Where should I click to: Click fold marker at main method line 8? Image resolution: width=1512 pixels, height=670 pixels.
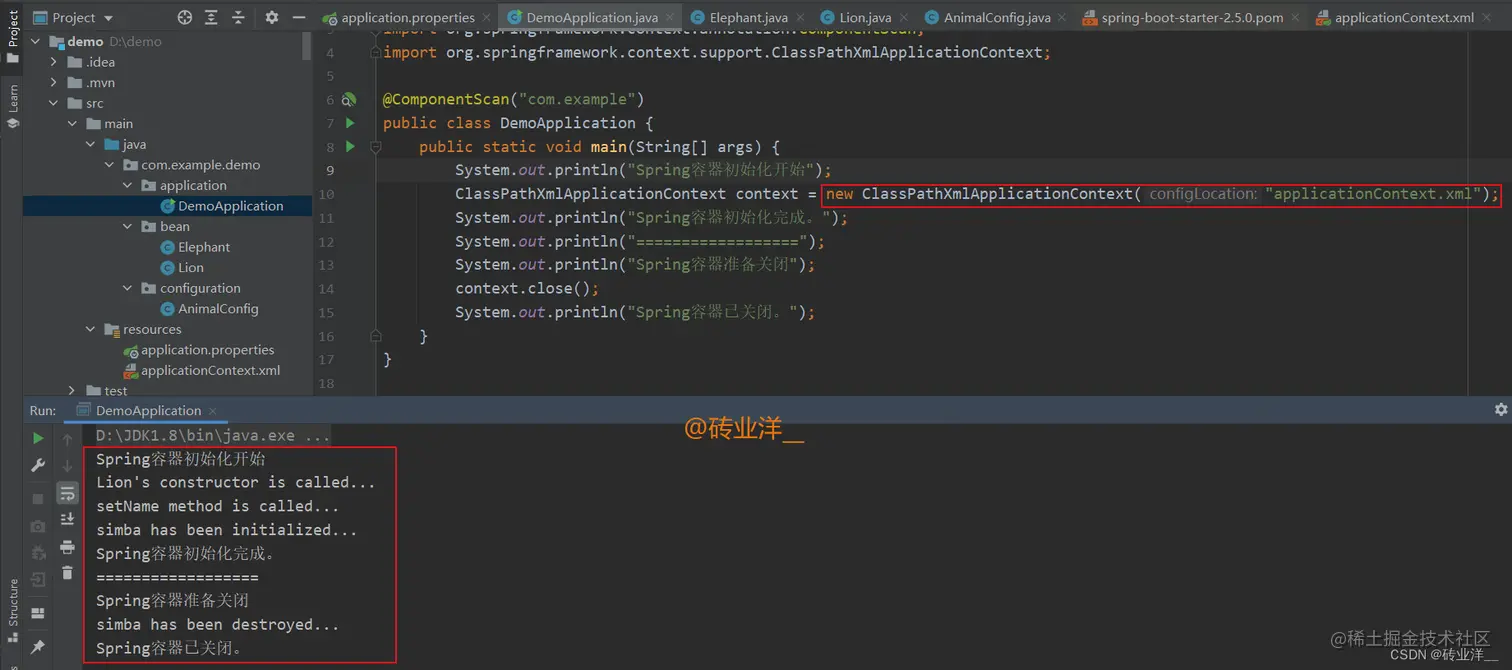(x=376, y=147)
